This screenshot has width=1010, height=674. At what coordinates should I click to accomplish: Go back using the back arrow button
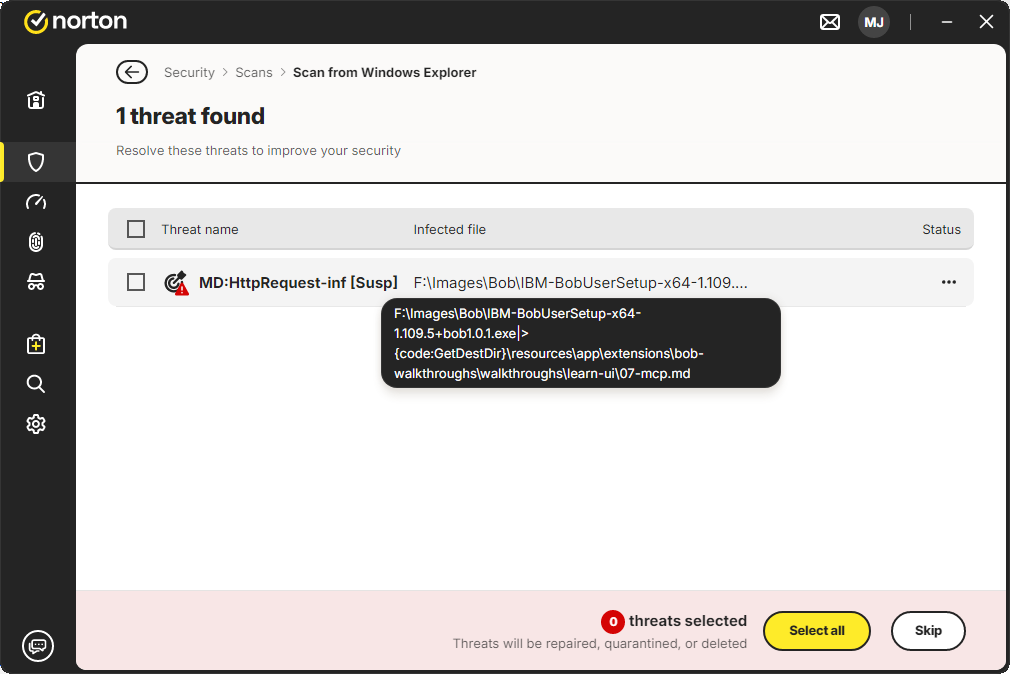pyautogui.click(x=132, y=72)
